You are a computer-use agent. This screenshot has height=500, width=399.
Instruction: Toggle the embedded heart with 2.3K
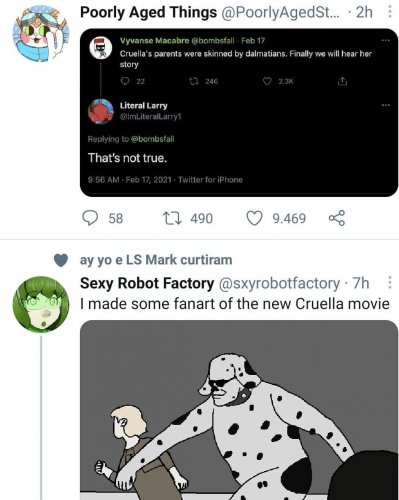click(x=267, y=81)
